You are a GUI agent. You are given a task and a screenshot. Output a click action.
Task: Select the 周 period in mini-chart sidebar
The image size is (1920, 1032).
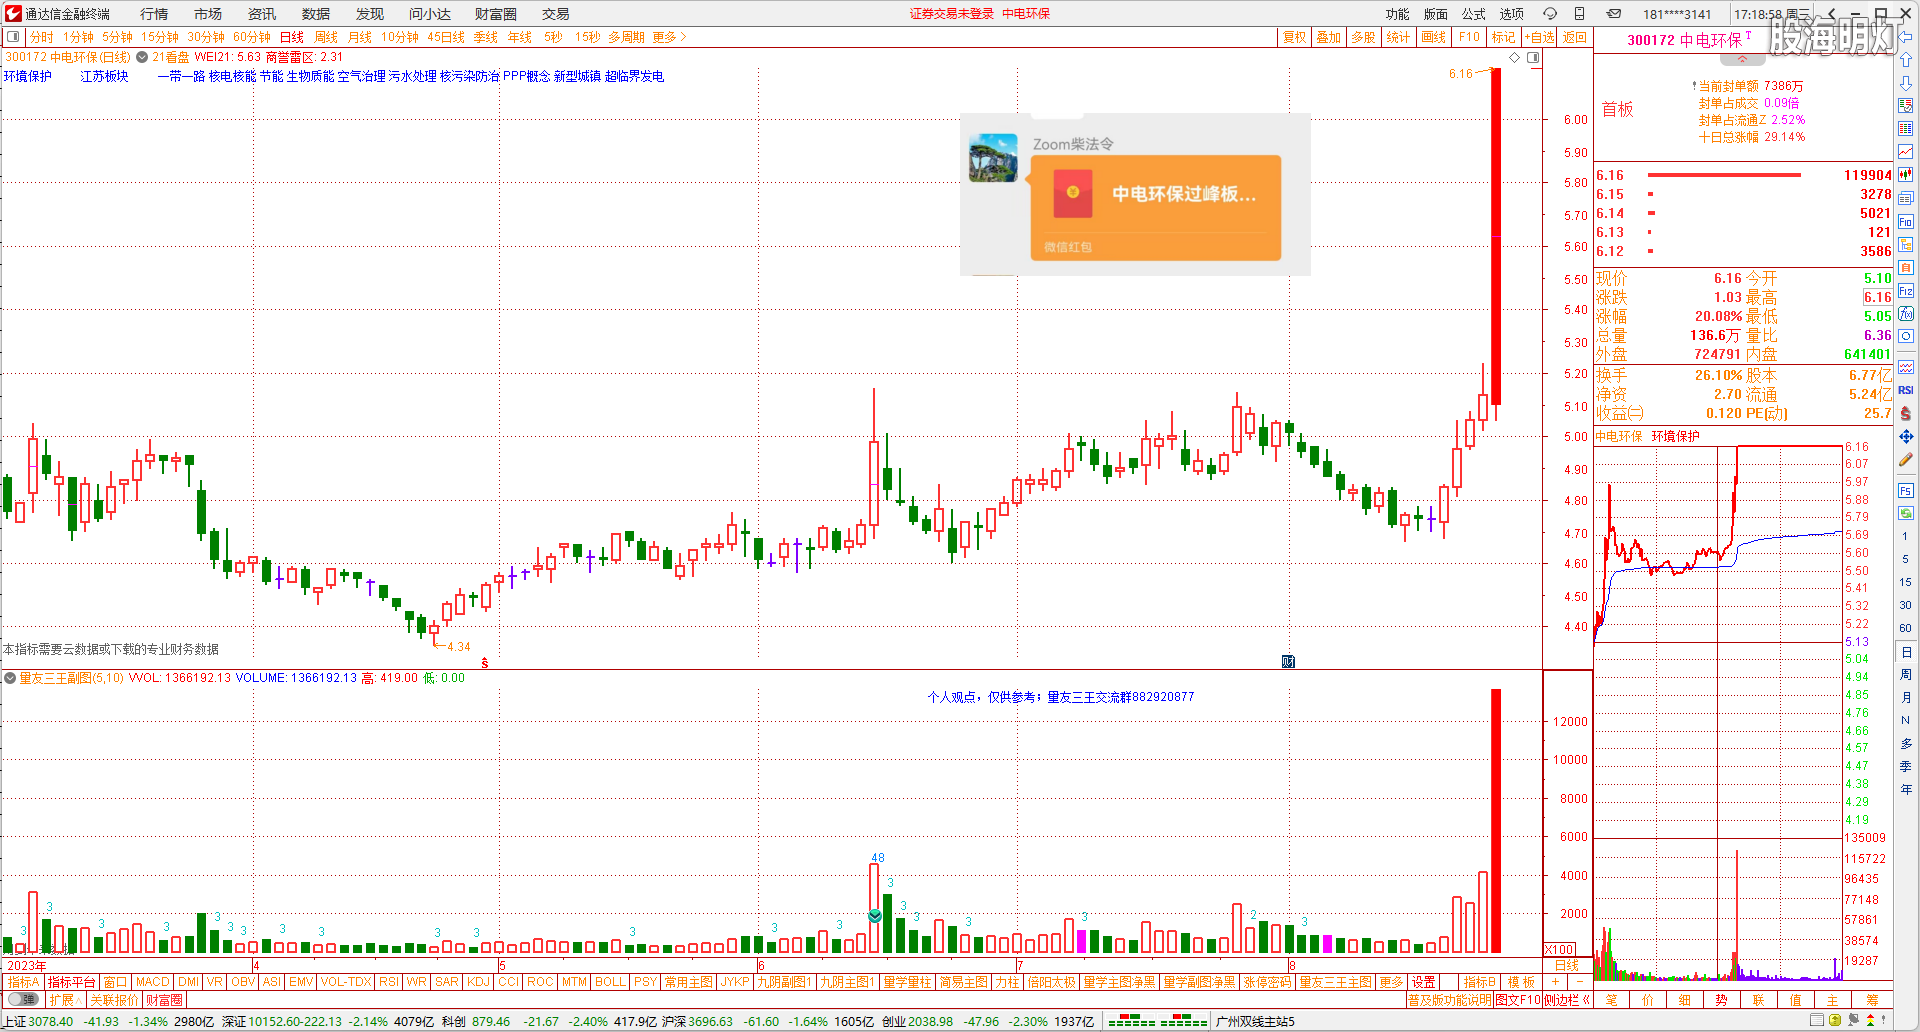pos(1906,674)
